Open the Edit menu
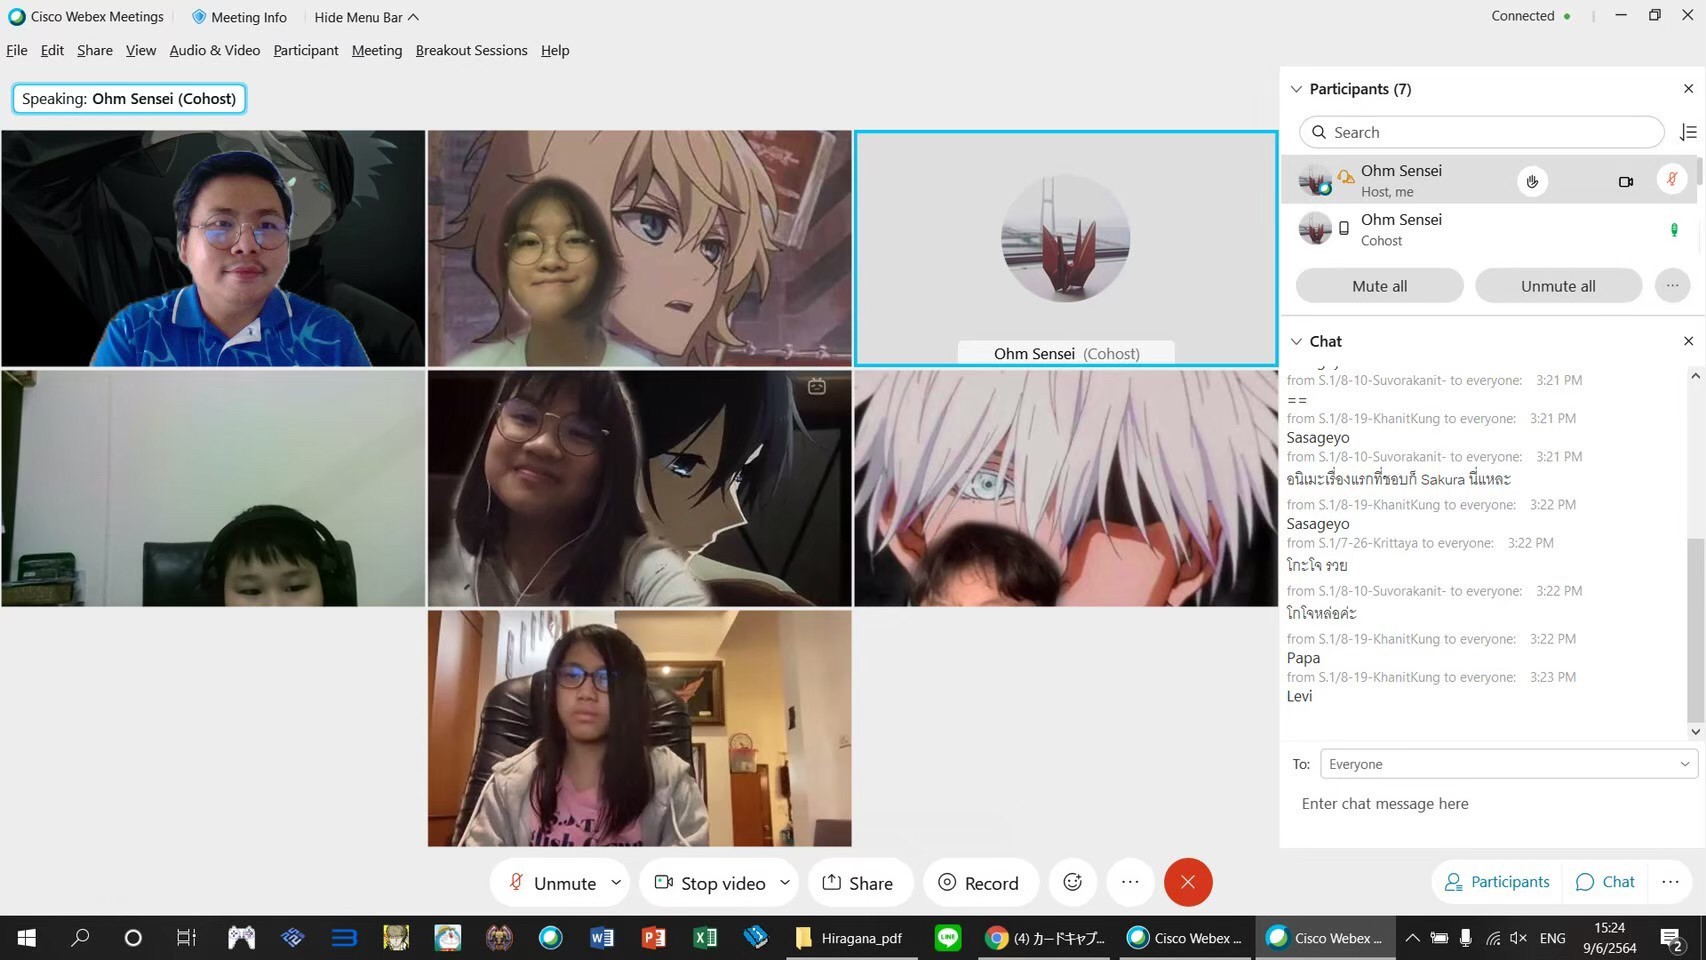1706x960 pixels. (x=52, y=50)
